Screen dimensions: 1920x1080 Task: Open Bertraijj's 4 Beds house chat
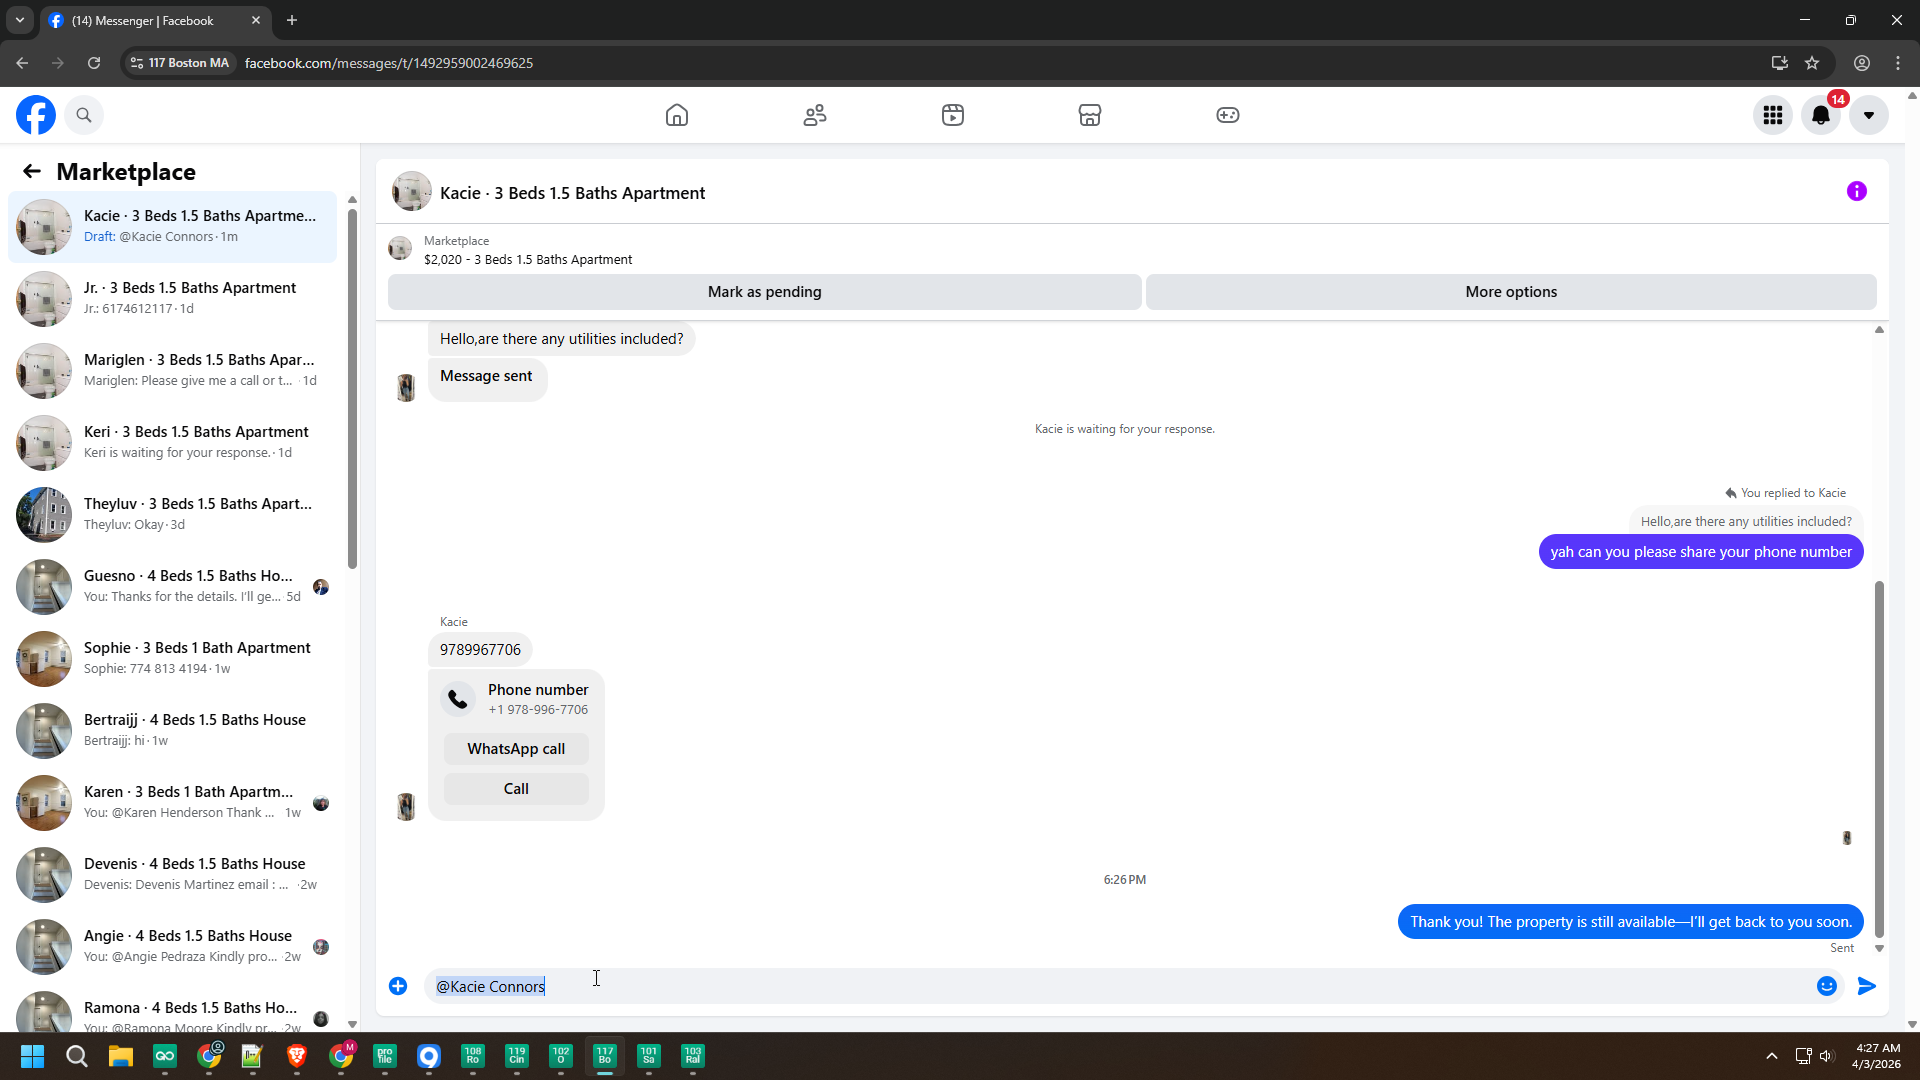[x=173, y=730]
